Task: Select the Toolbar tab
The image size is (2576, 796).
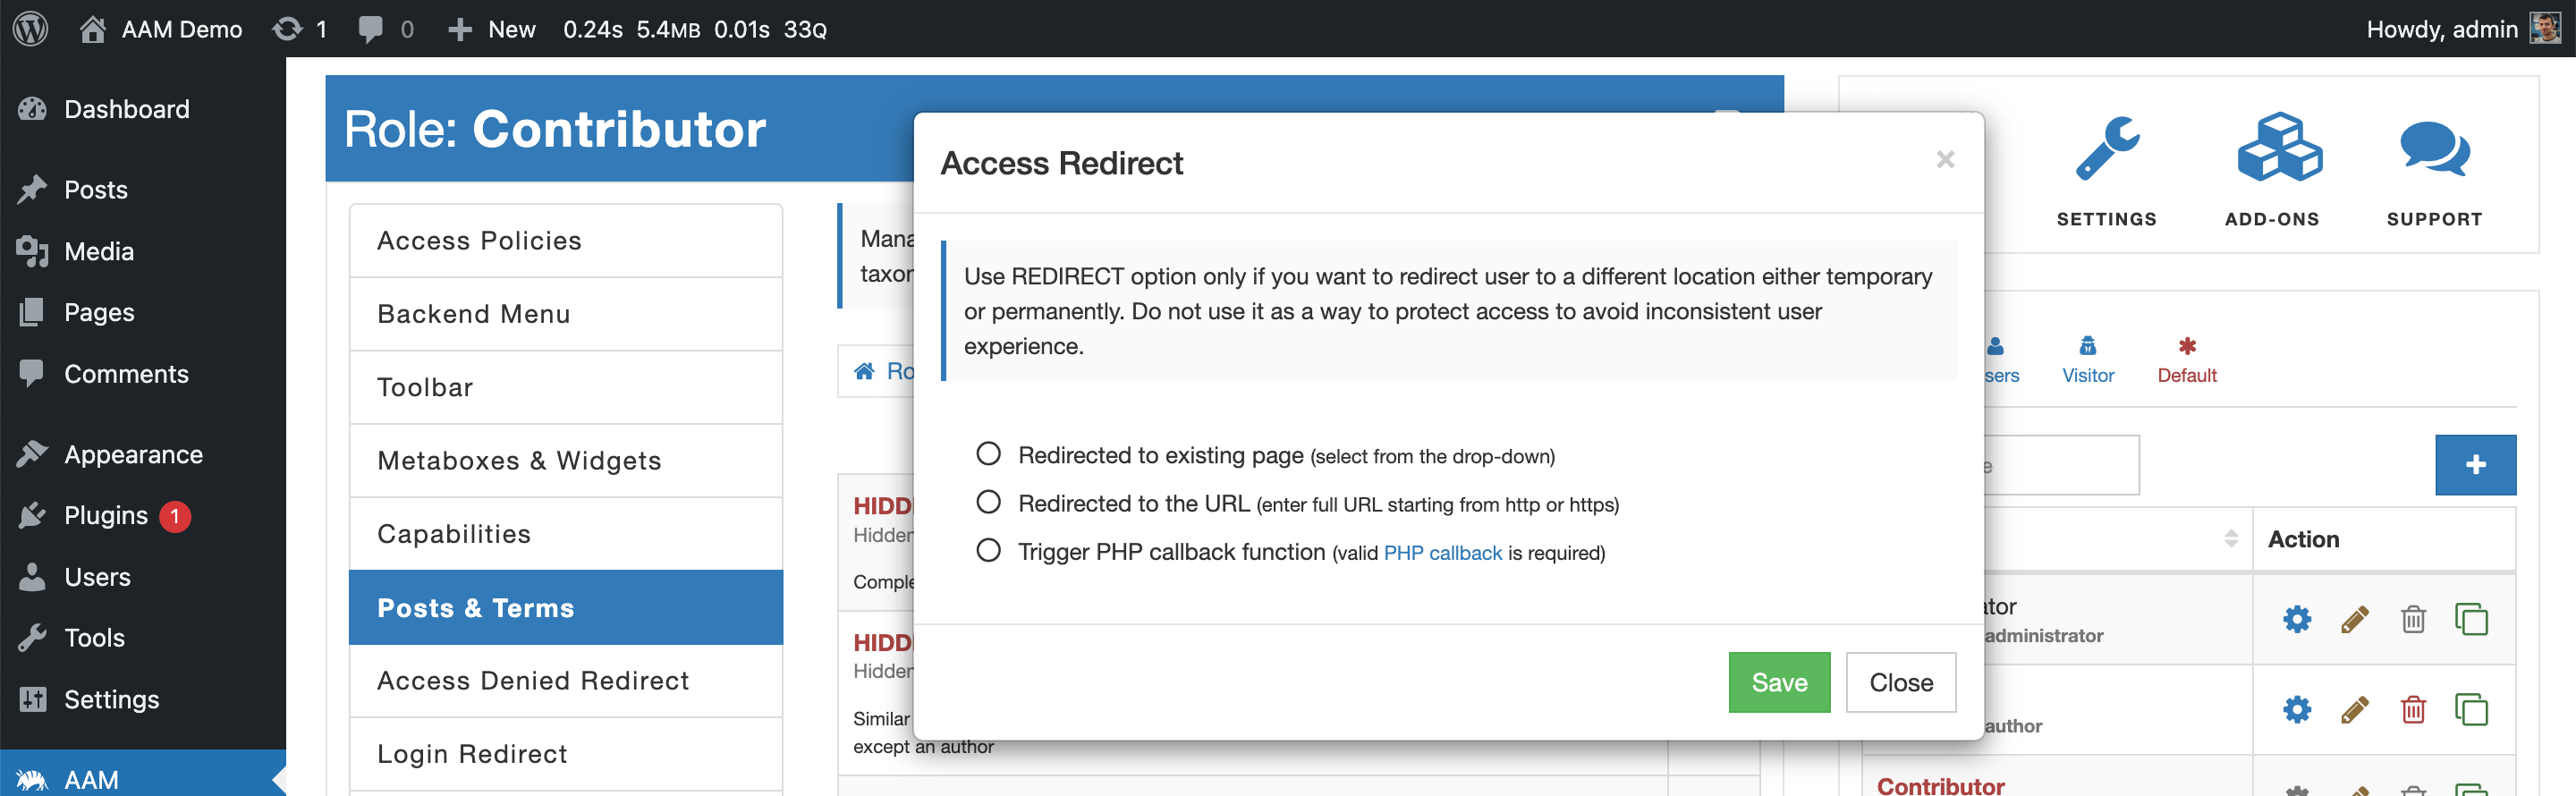Action: click(566, 387)
